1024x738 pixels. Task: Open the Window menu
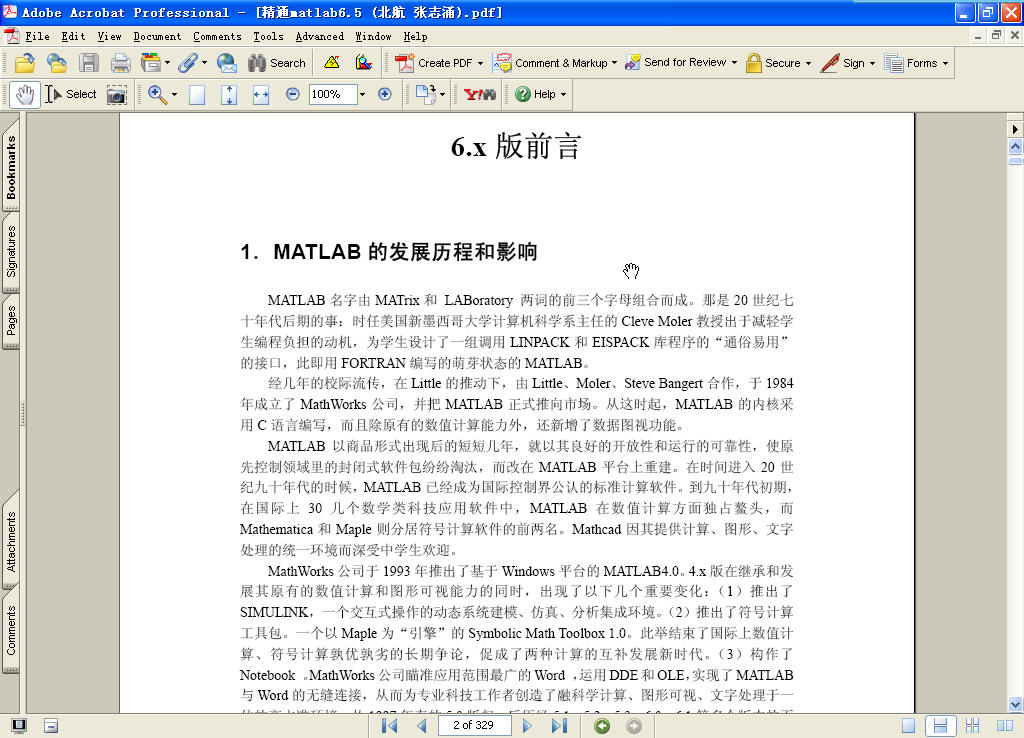[373, 37]
